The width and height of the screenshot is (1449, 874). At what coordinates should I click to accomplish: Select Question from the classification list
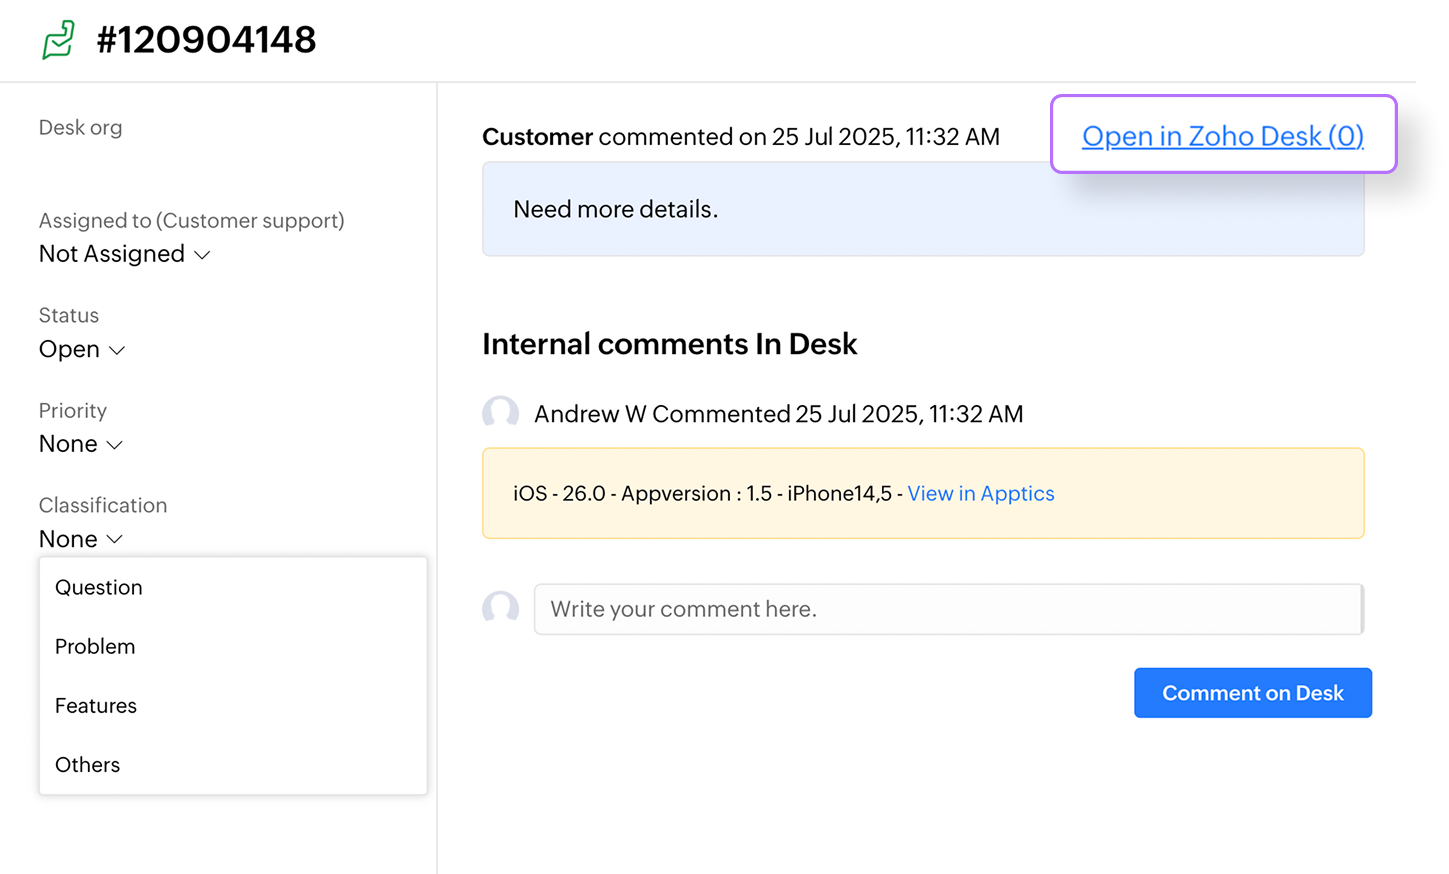98,587
